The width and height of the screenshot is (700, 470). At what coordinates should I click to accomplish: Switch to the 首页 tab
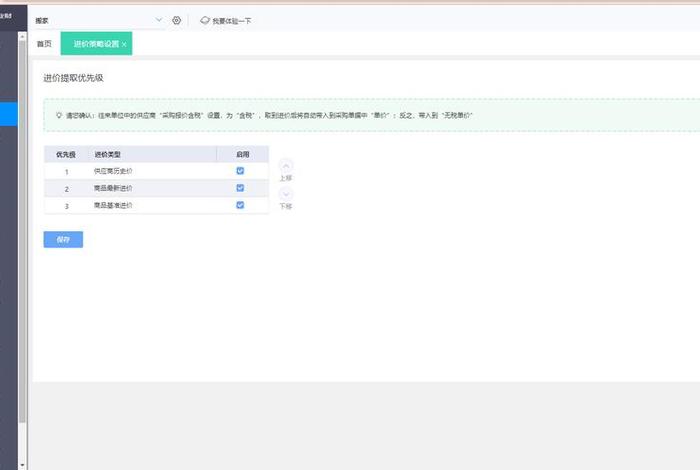[44, 44]
